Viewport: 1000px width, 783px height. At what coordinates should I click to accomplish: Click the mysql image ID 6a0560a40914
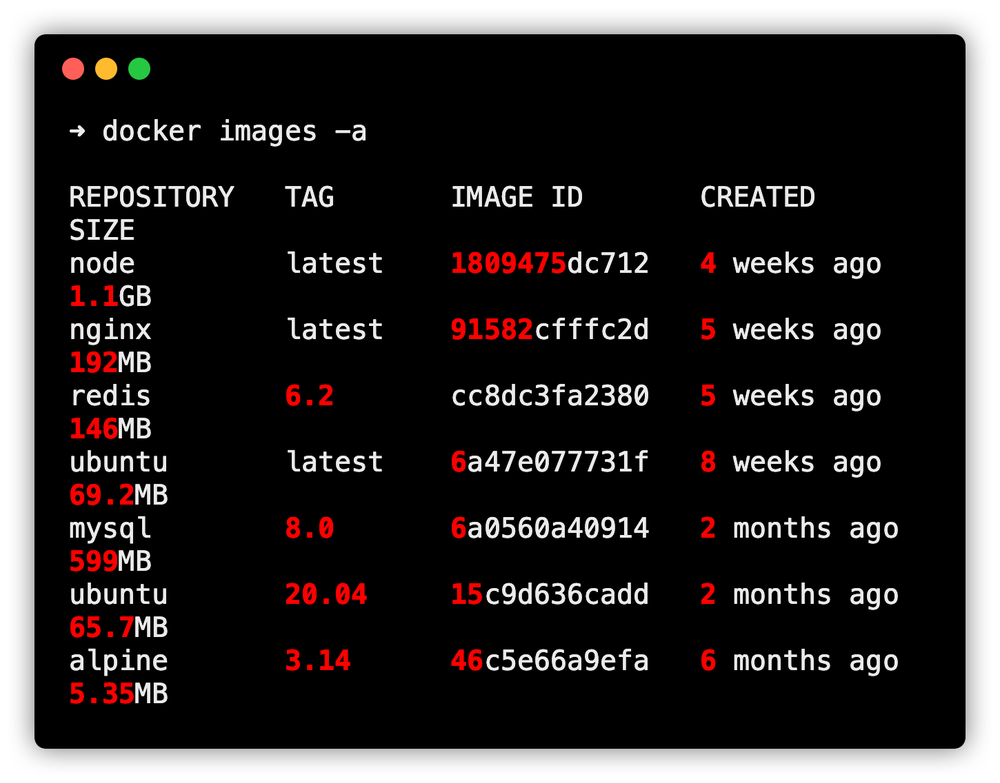click(x=549, y=528)
